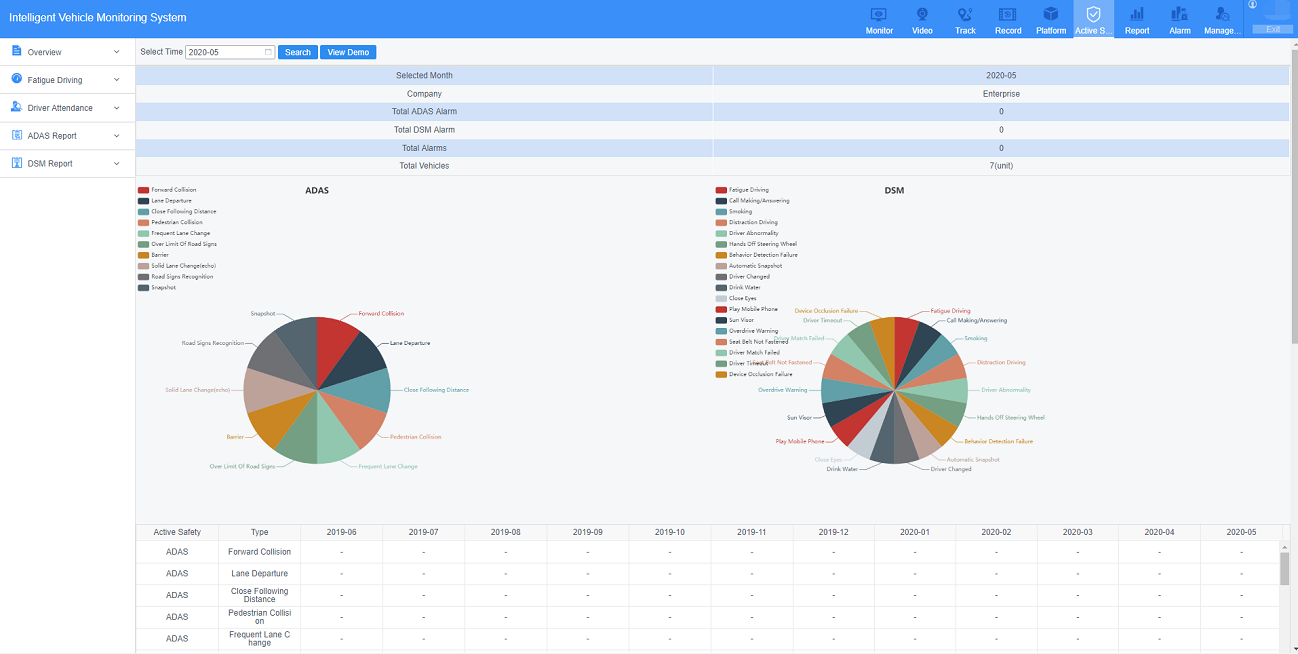Click the Driver Attendance sidebar icon
Image resolution: width=1298 pixels, height=654 pixels.
17,106
